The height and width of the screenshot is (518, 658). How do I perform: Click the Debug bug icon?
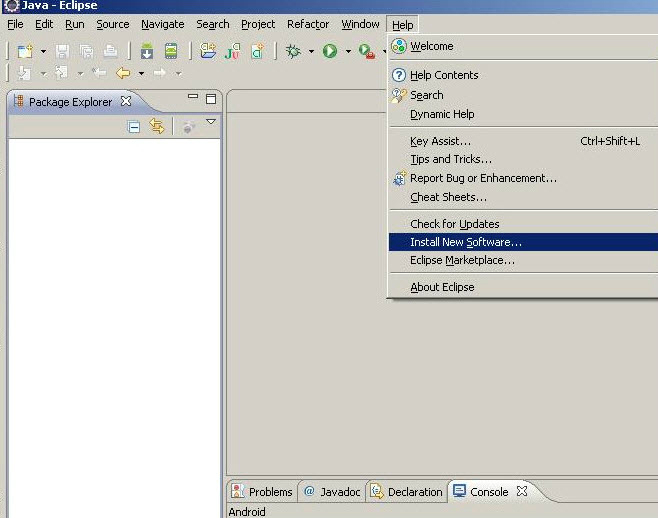294,51
